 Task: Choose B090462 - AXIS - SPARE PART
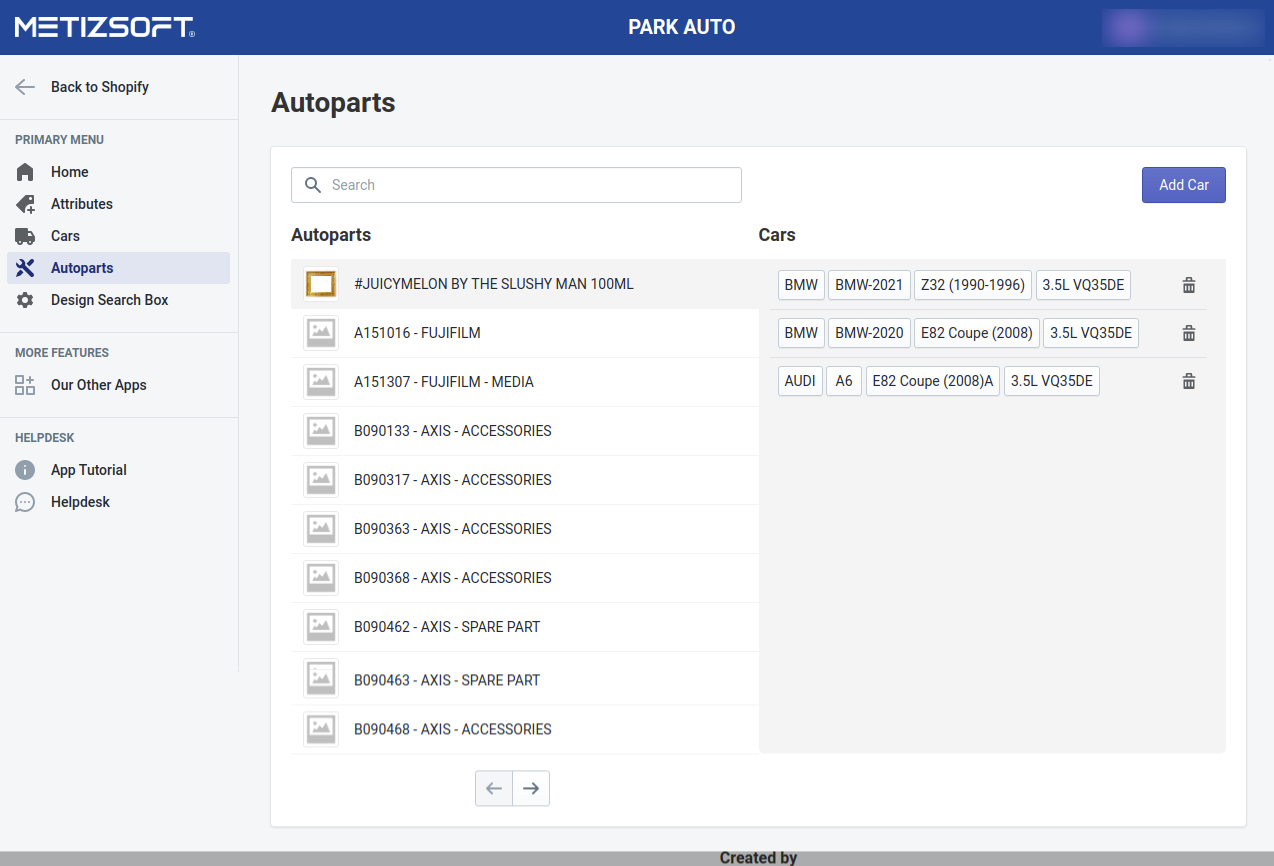click(x=446, y=627)
